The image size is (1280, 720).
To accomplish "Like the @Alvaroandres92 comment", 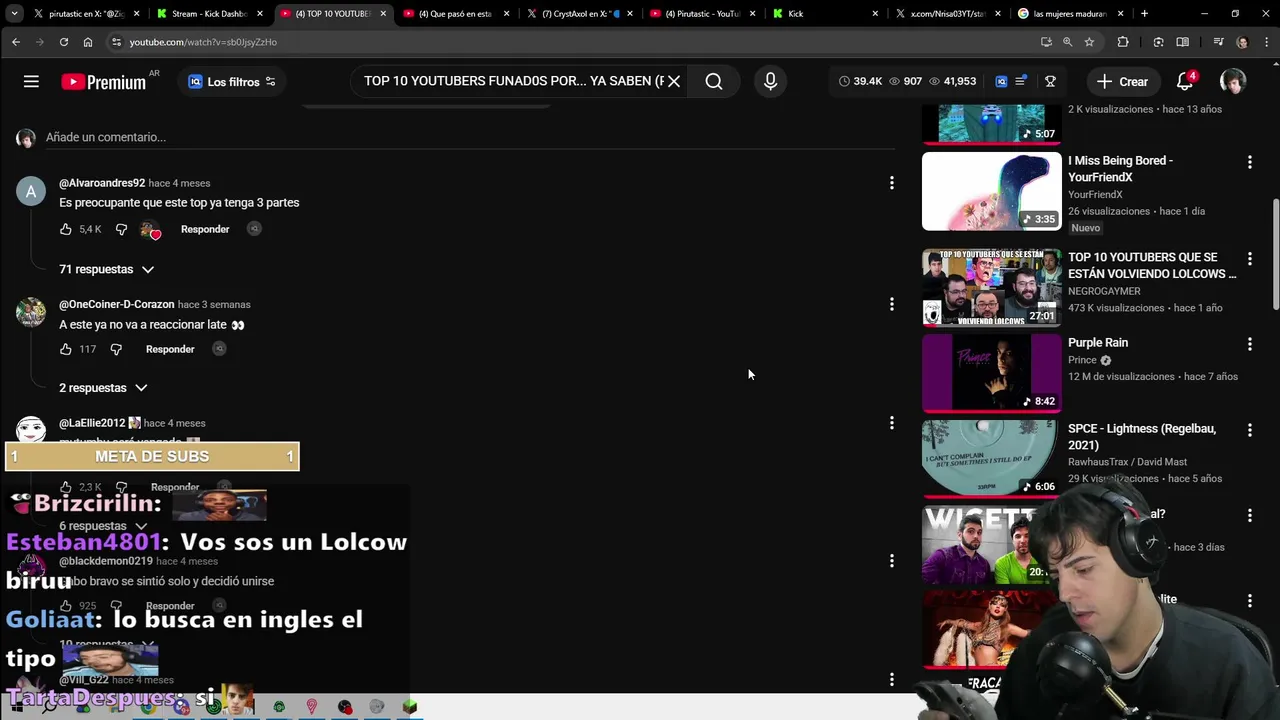I will click(66, 229).
